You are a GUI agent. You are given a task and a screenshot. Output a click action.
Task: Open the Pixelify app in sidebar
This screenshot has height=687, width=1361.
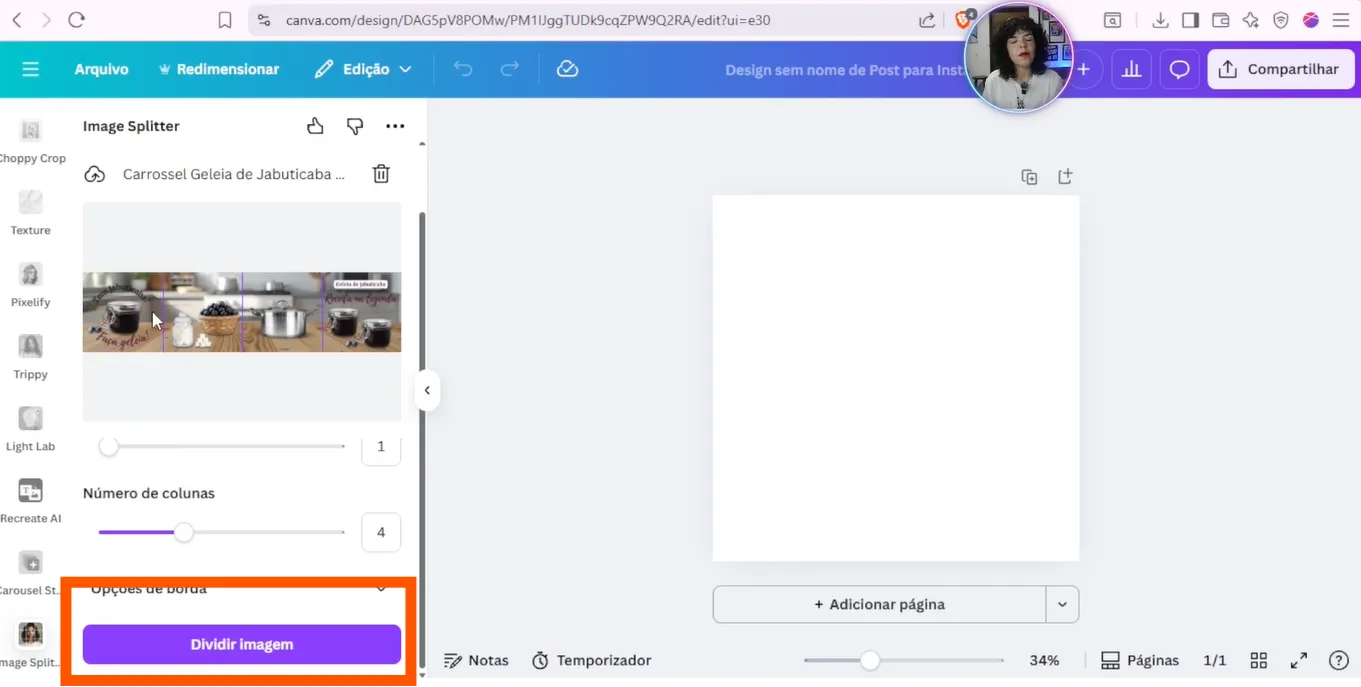pos(31,284)
